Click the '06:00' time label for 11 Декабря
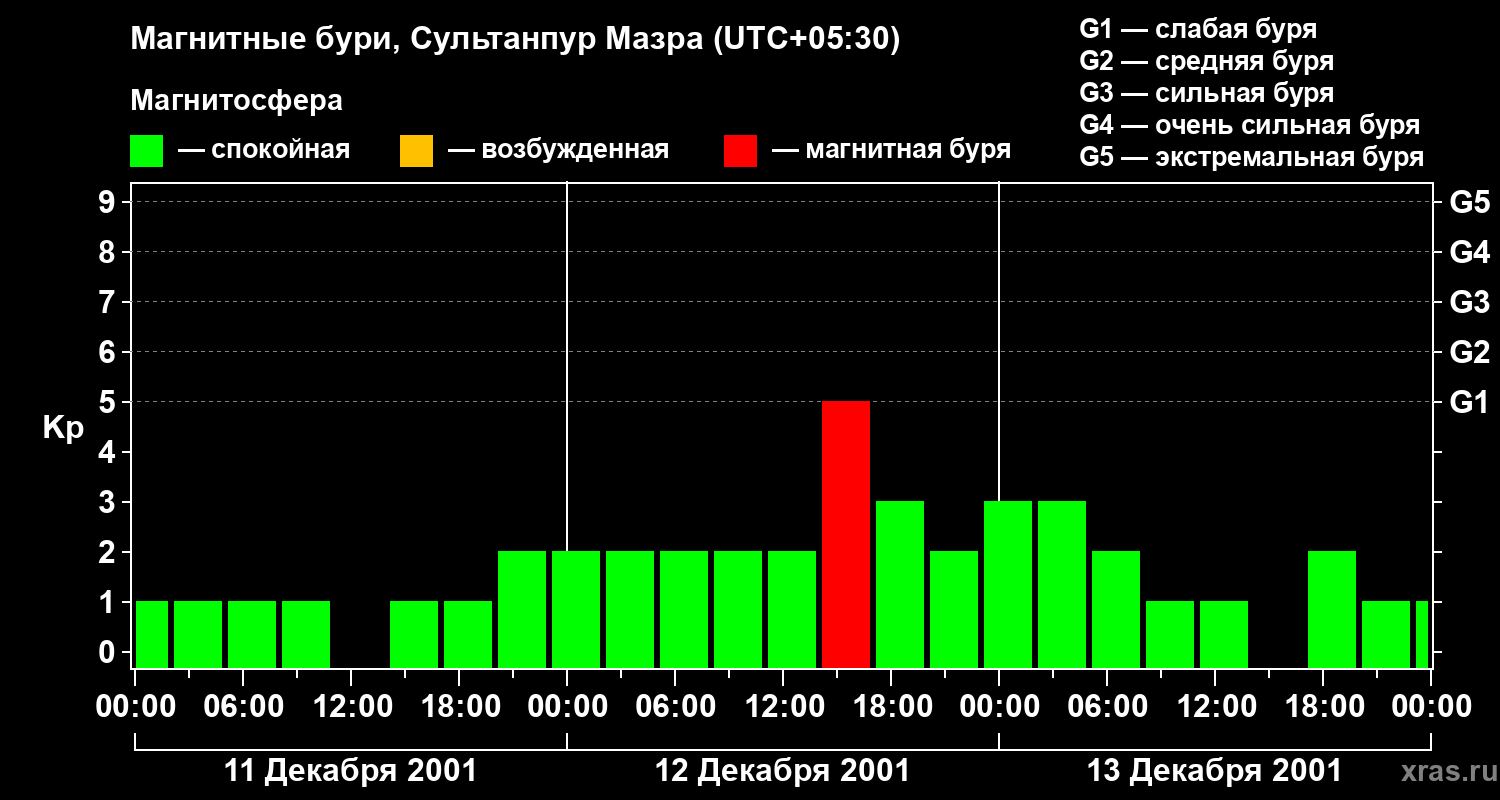1500x800 pixels. click(x=243, y=707)
